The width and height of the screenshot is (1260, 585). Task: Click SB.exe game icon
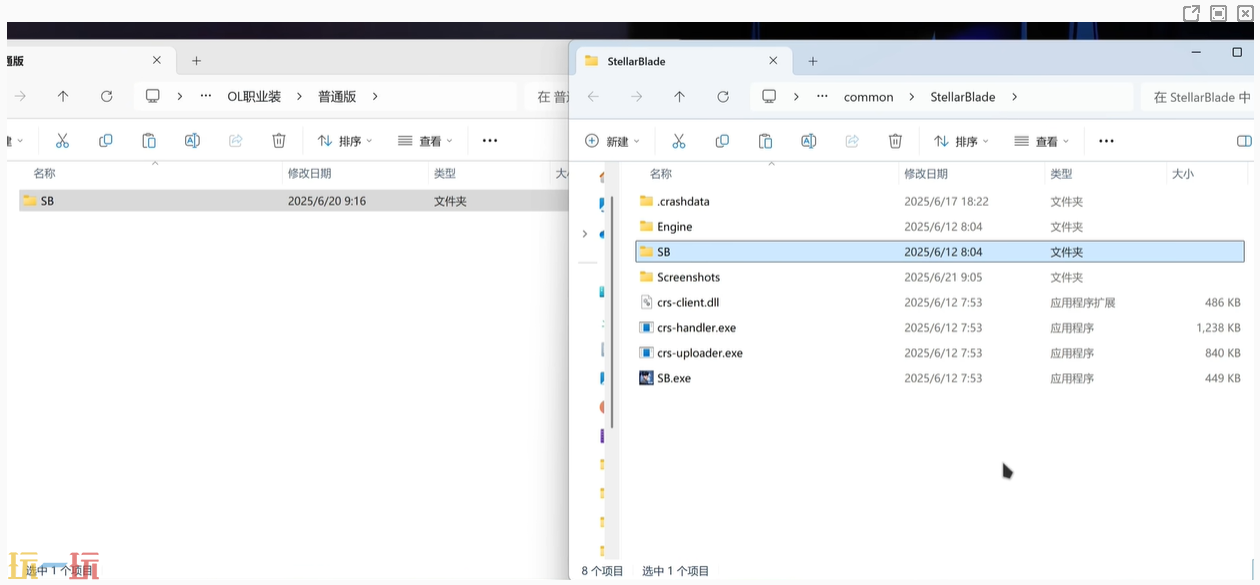click(x=646, y=378)
